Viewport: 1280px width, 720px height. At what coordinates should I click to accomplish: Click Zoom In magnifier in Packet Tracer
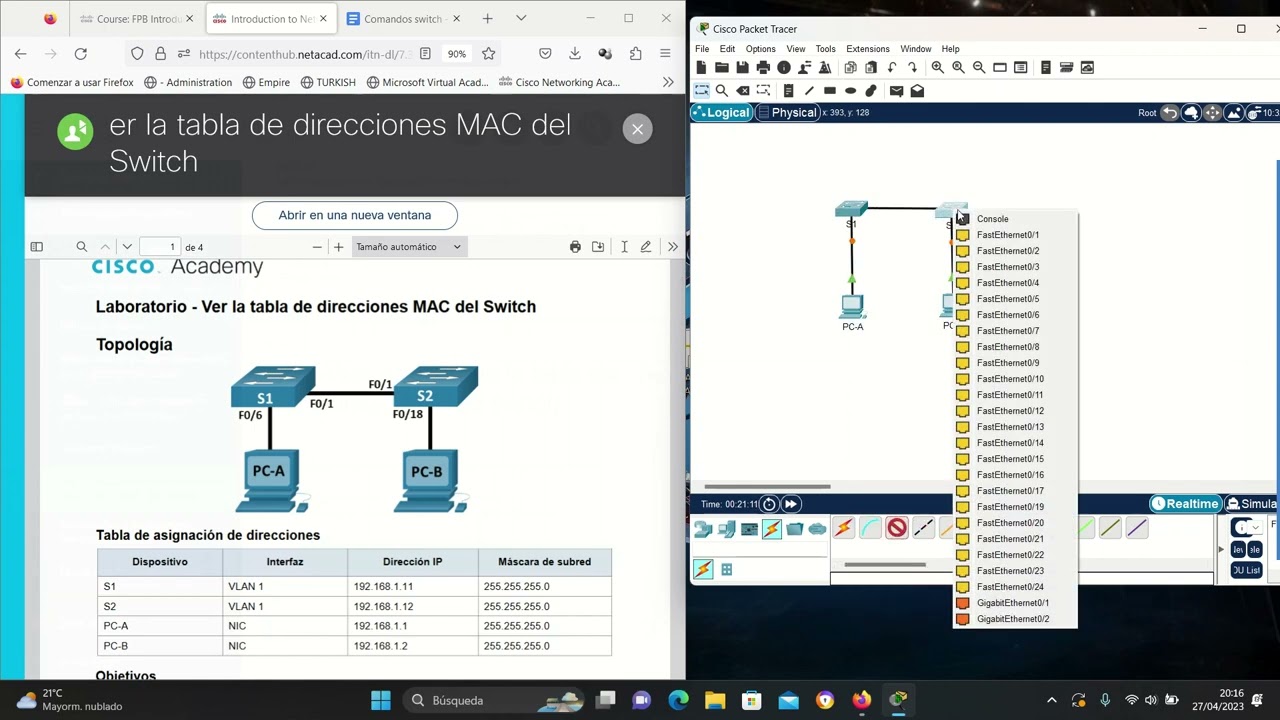coord(937,67)
